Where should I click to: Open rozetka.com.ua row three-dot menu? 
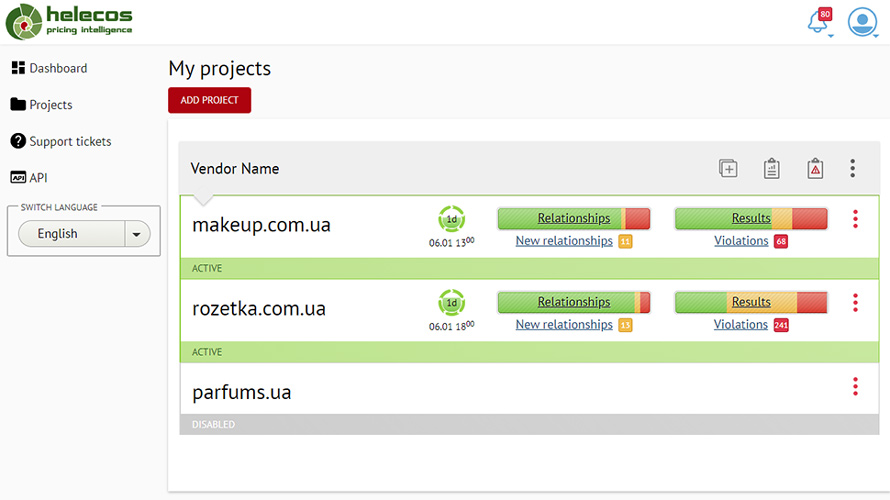click(855, 303)
